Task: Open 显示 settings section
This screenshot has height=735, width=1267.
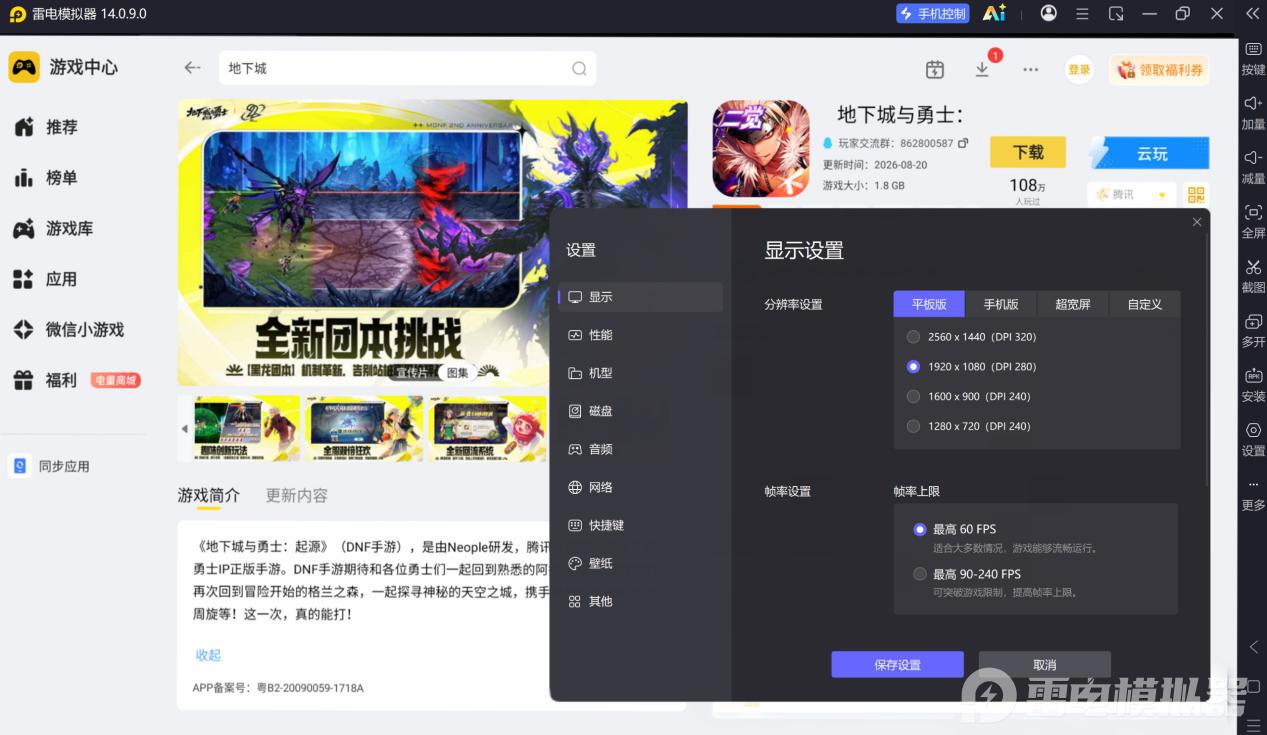Action: pos(640,297)
